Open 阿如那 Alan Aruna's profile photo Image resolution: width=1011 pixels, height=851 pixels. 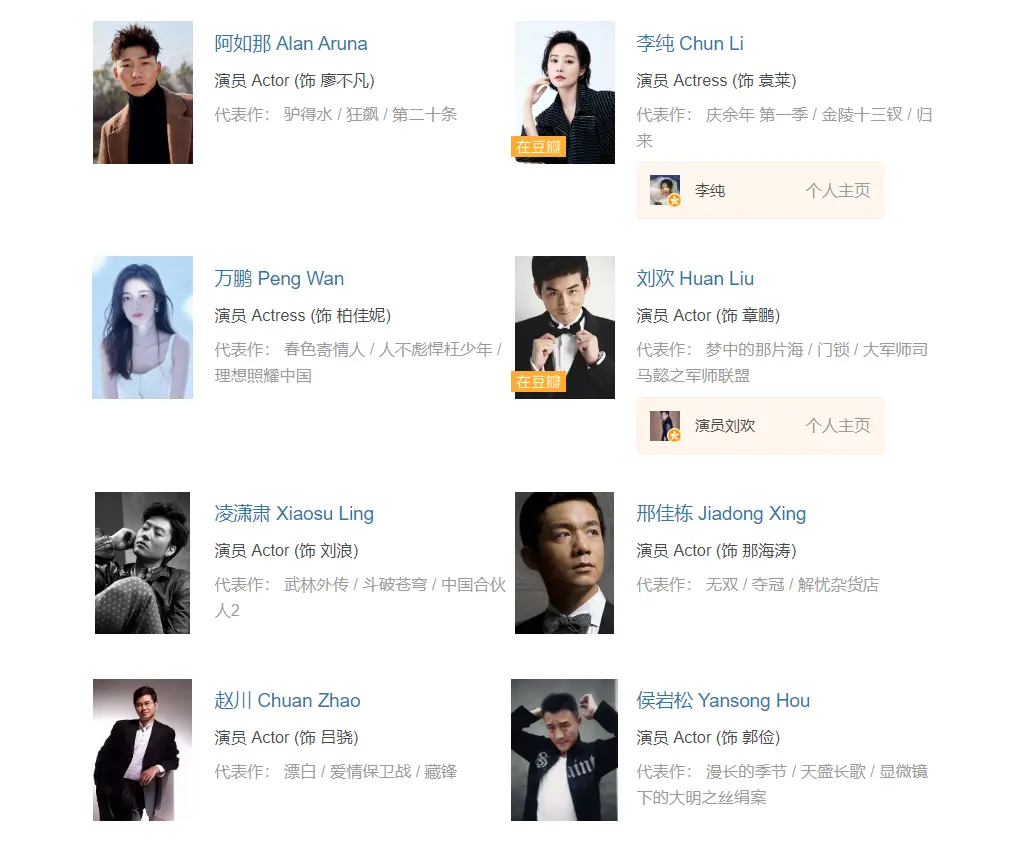[142, 92]
